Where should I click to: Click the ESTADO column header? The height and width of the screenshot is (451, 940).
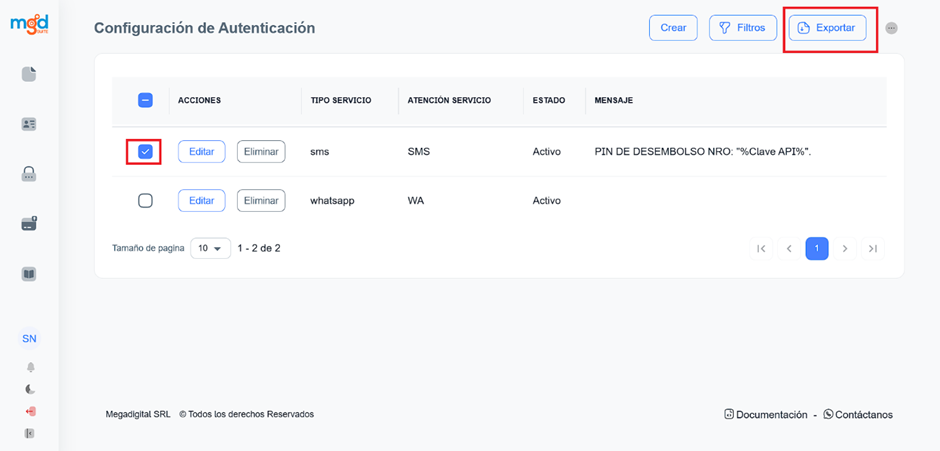(549, 100)
